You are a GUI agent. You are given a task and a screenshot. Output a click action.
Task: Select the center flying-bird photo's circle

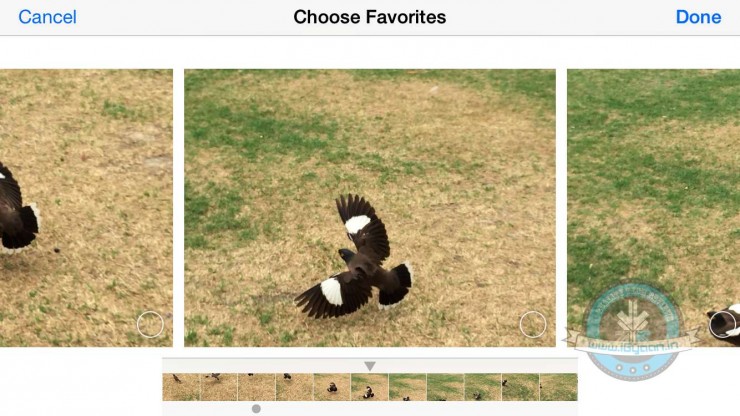pos(533,324)
